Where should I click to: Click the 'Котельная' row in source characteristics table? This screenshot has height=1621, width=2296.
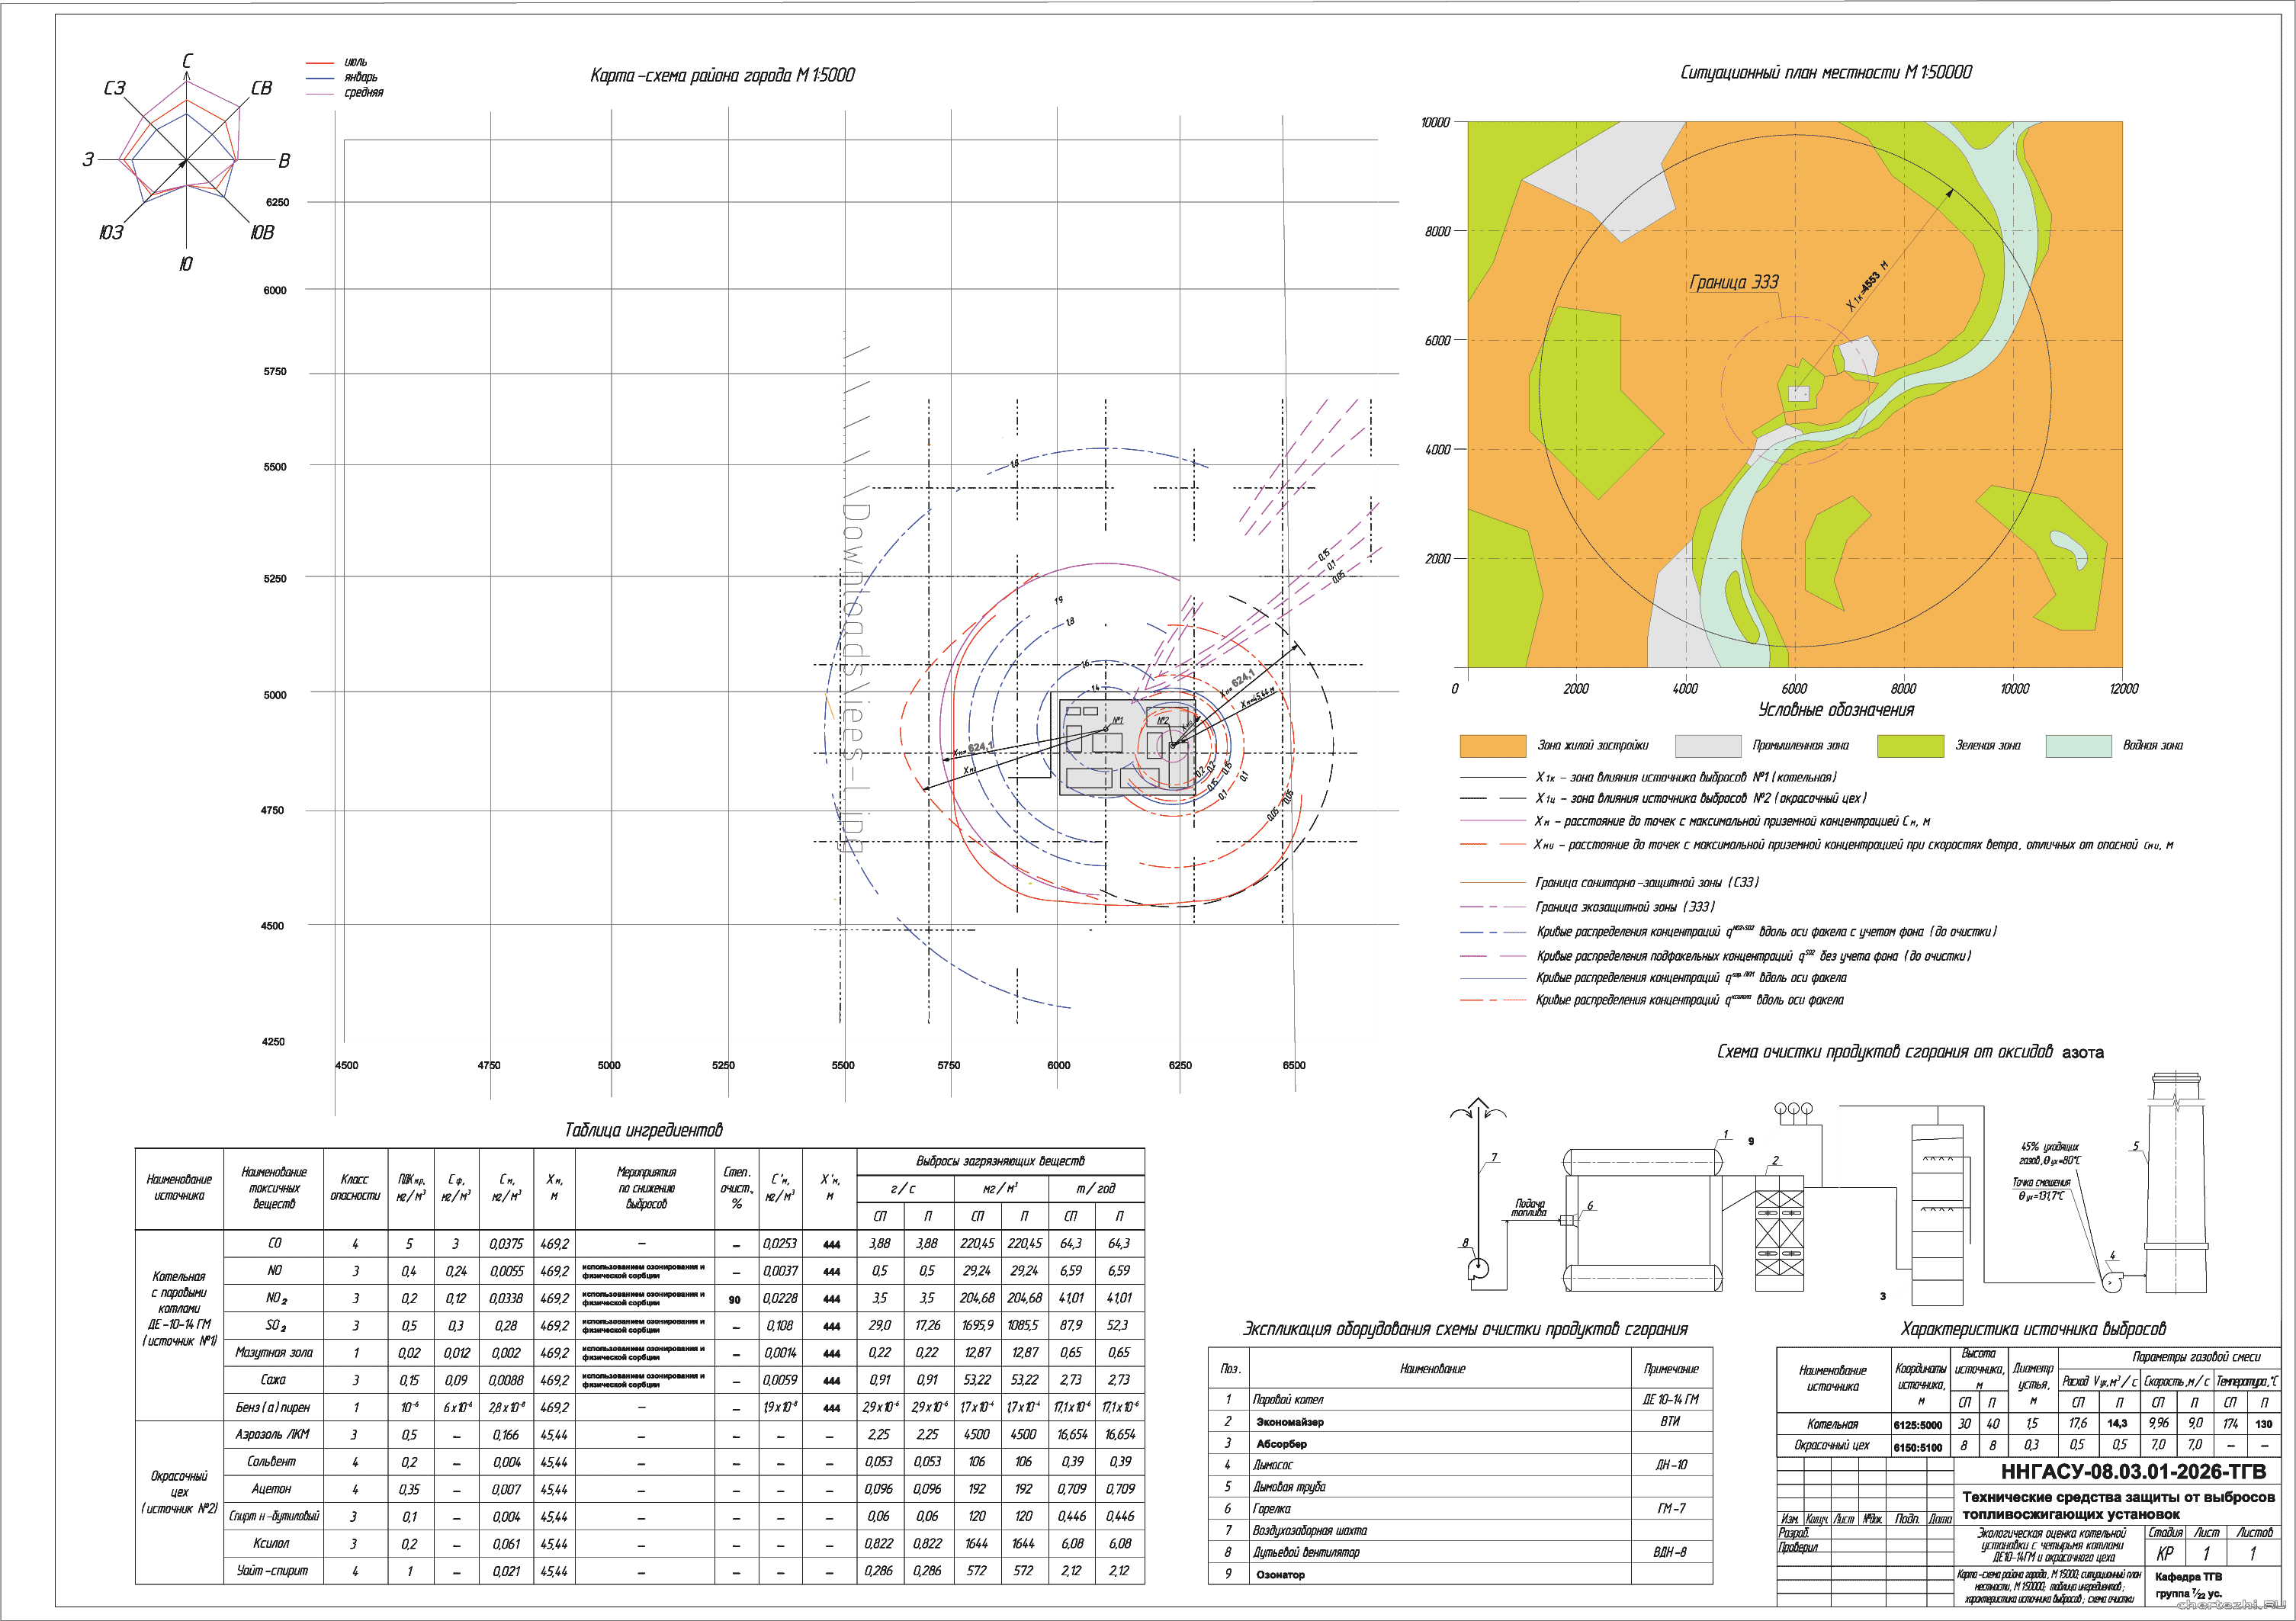[x=1832, y=1424]
